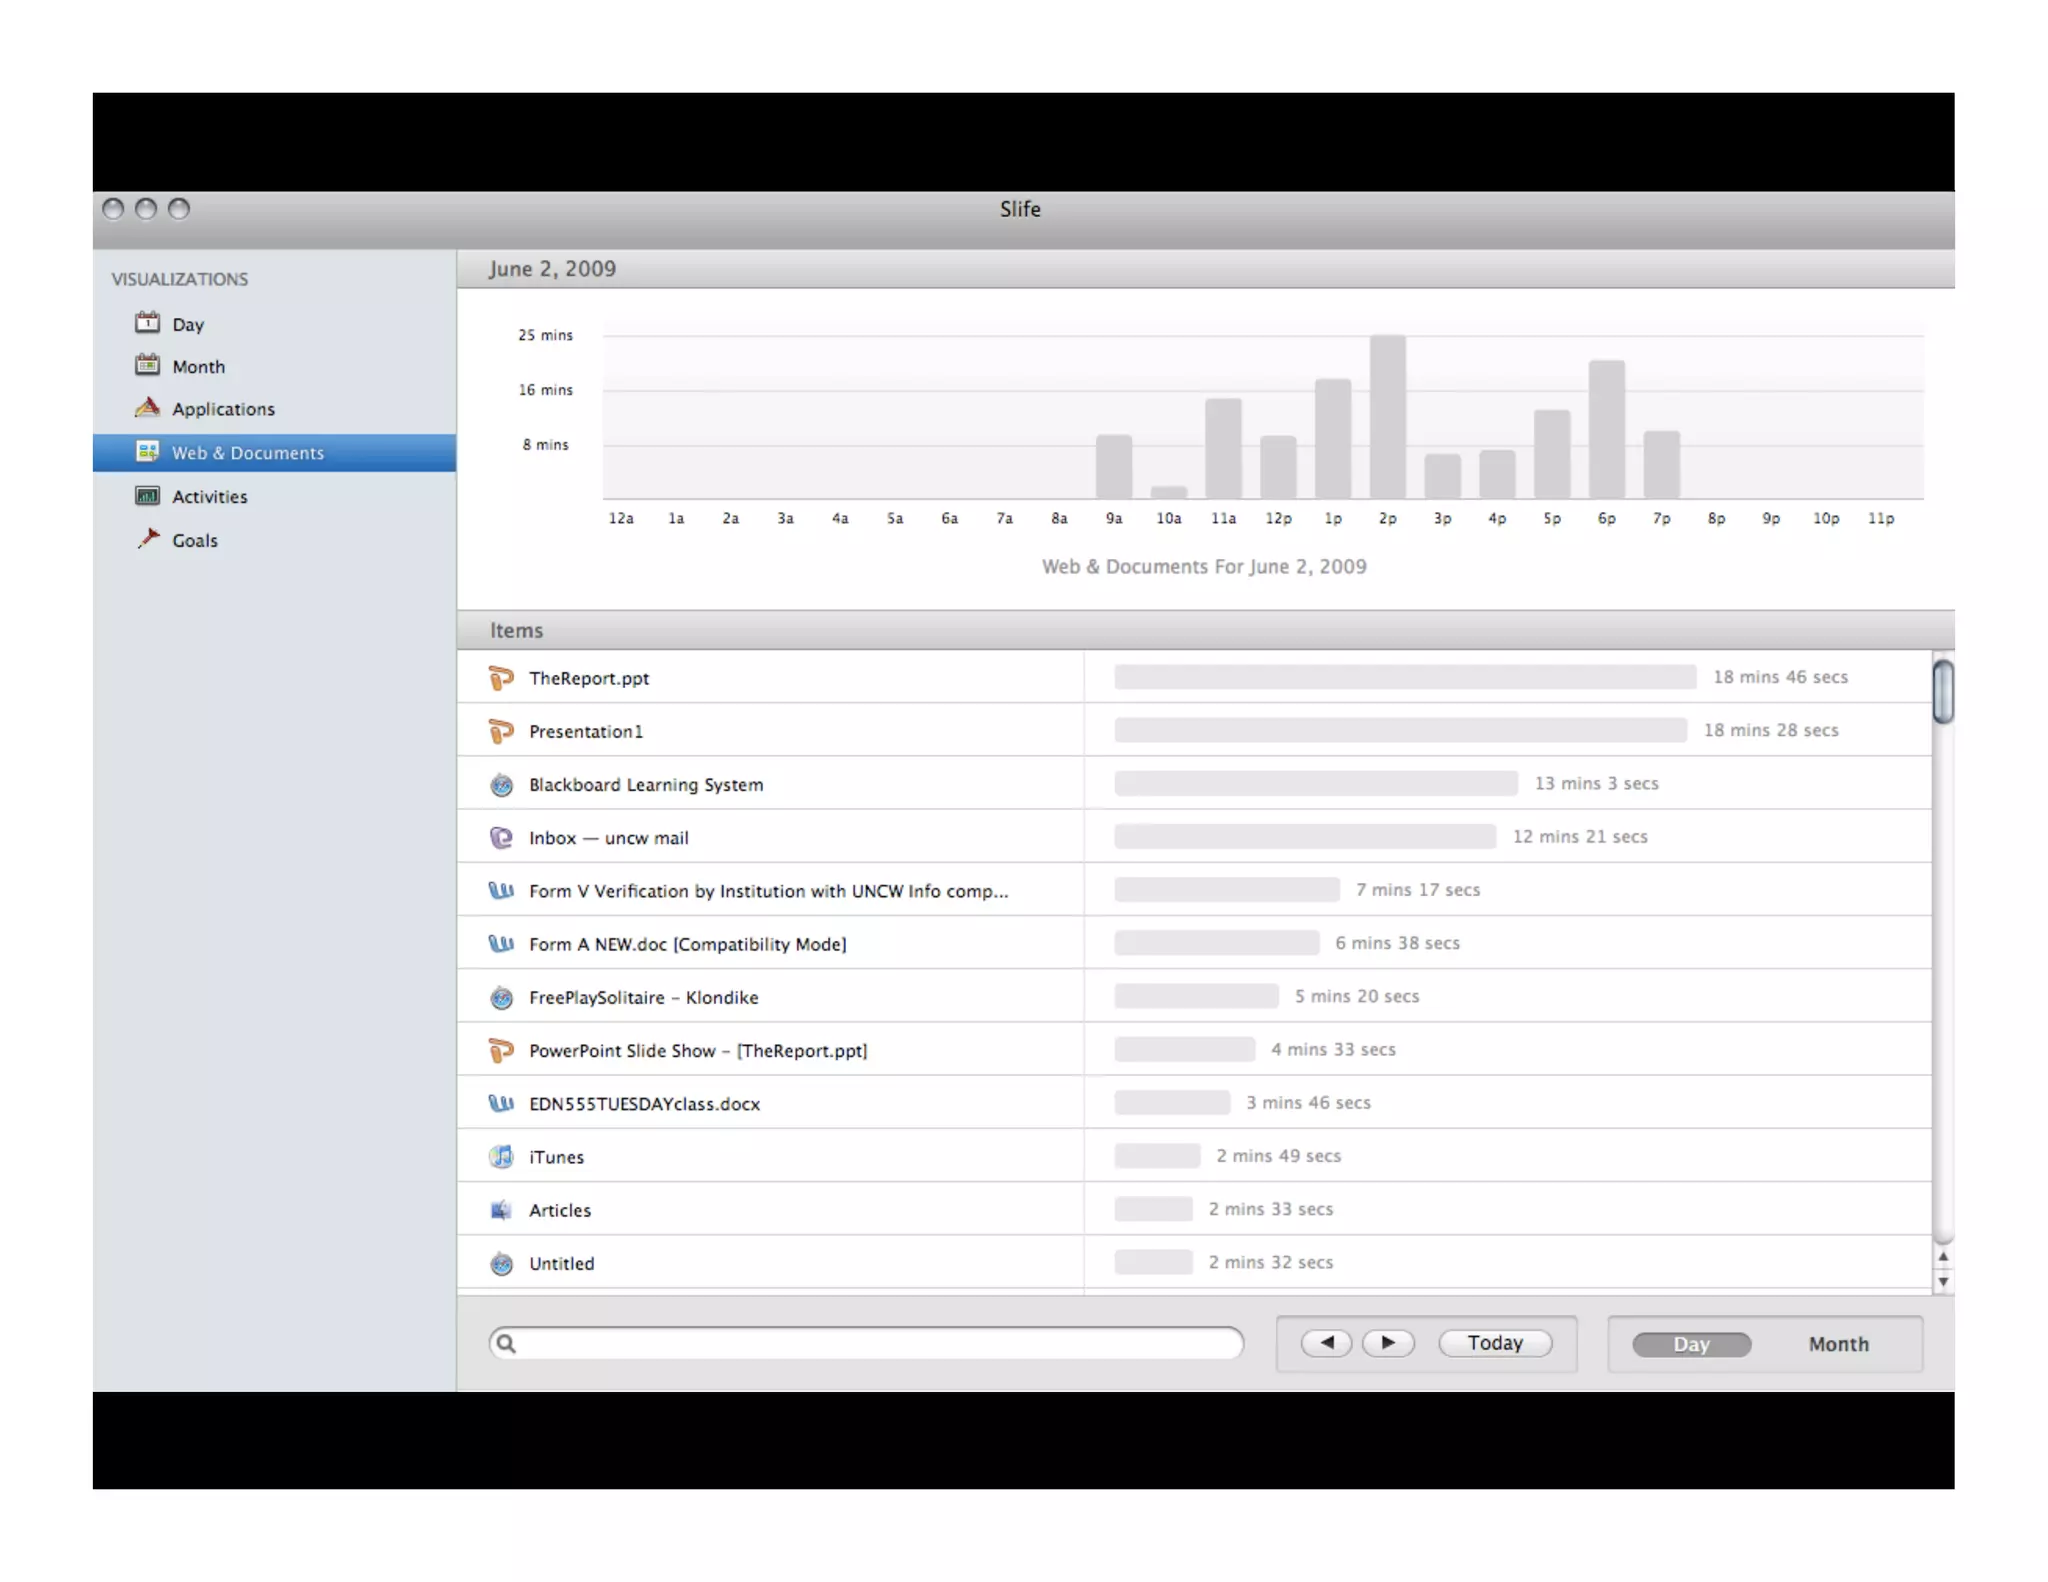This screenshot has width=2048, height=1582.
Task: Go to previous day with the left arrow
Action: click(1326, 1343)
